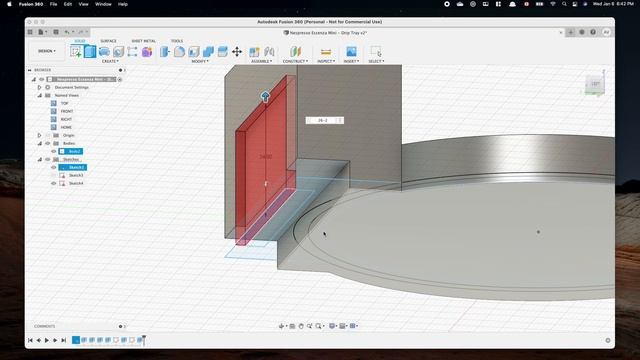This screenshot has width=640, height=360.
Task: Open the Create dropdown menu
Action: coord(110,61)
